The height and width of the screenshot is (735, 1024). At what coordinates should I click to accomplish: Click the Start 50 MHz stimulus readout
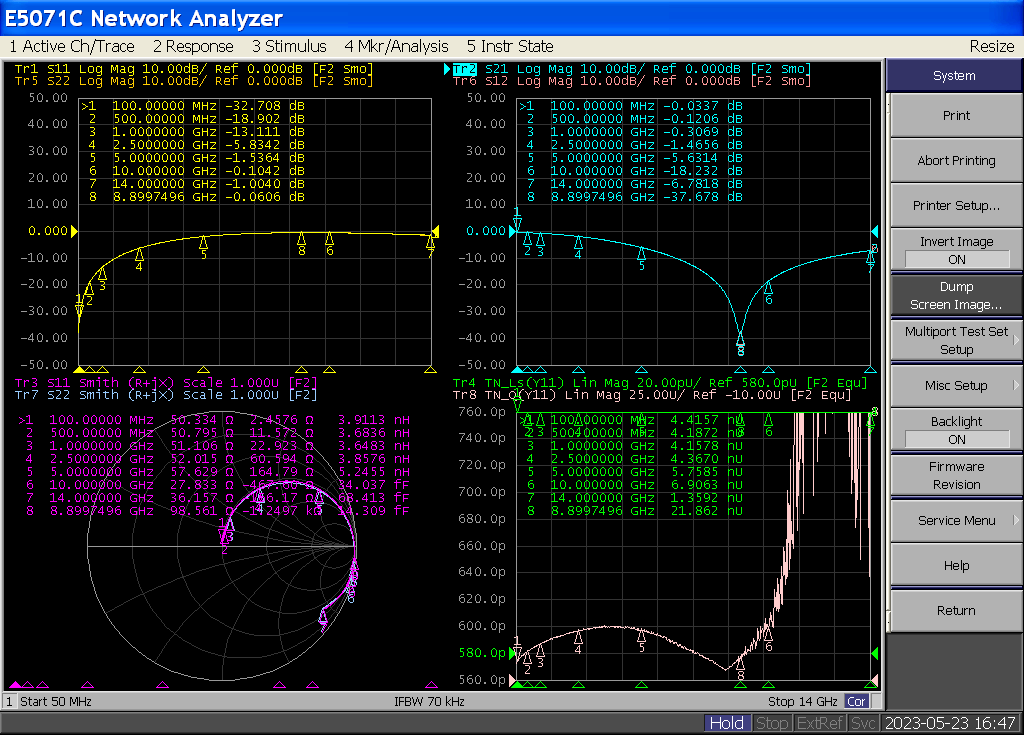56,702
